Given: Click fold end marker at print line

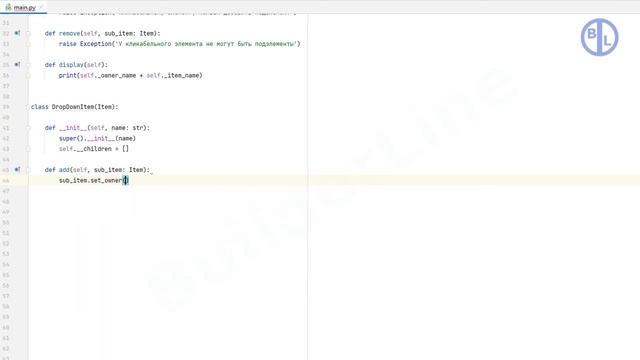Looking at the screenshot, I should [x=28, y=76].
